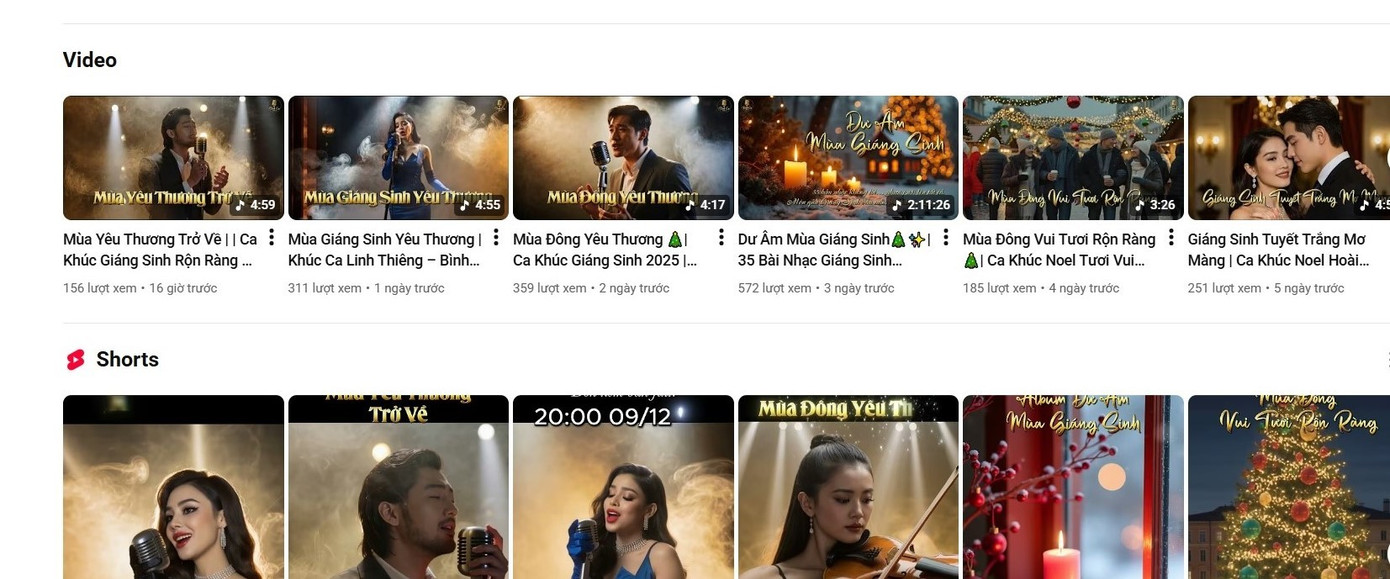Image resolution: width=1390 pixels, height=579 pixels.
Task: Open three-dot menu for Mùa Giáng Sinh Yêu Thương video
Action: tap(496, 238)
